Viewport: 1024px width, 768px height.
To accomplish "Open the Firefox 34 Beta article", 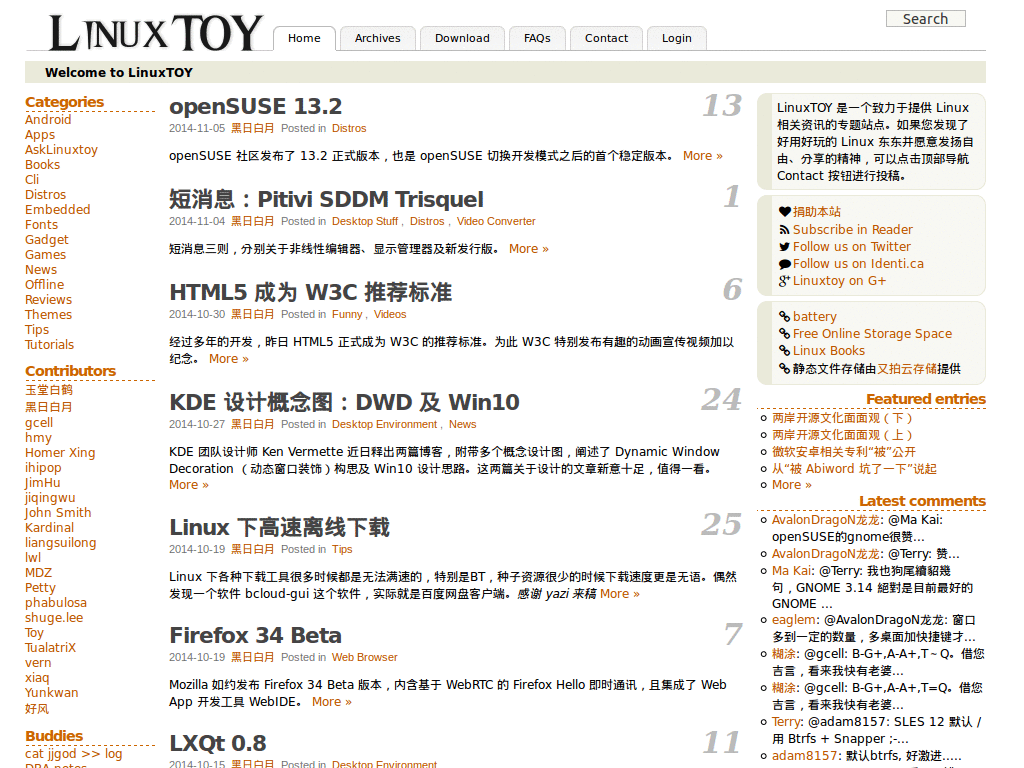I will 255,635.
